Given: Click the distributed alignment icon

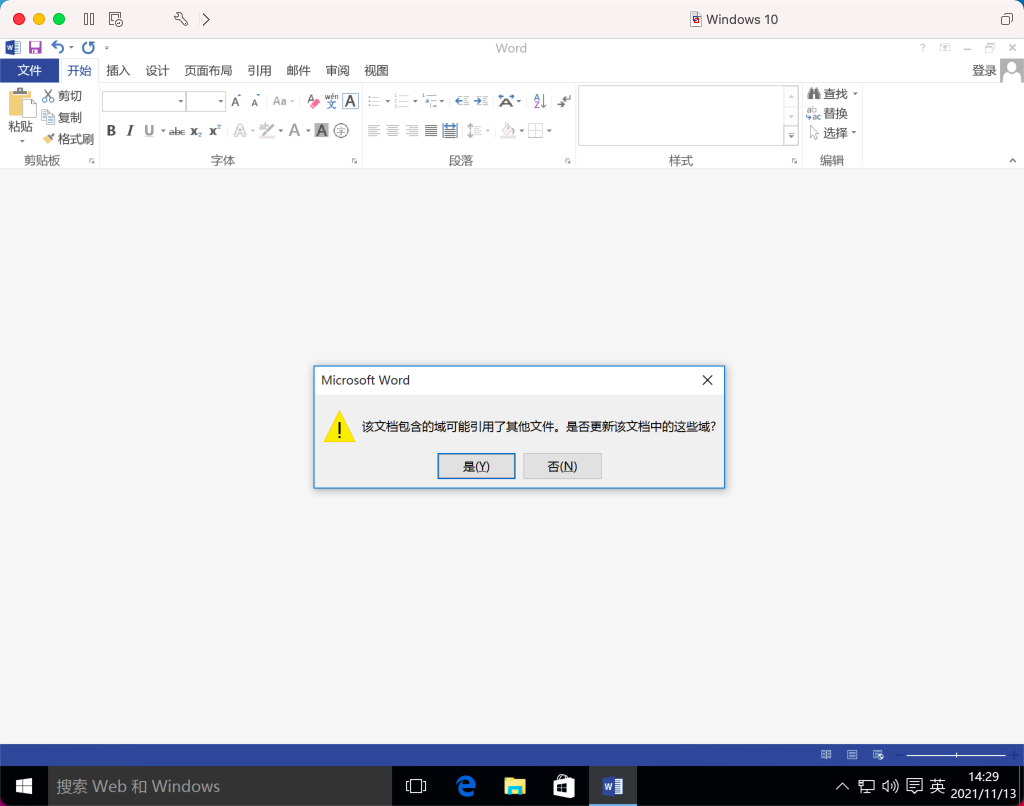Looking at the screenshot, I should click(450, 131).
